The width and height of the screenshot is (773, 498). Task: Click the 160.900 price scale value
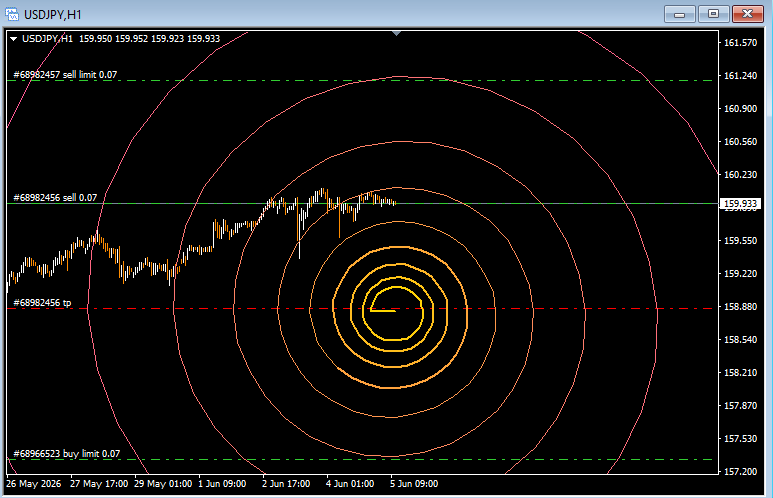tap(740, 109)
